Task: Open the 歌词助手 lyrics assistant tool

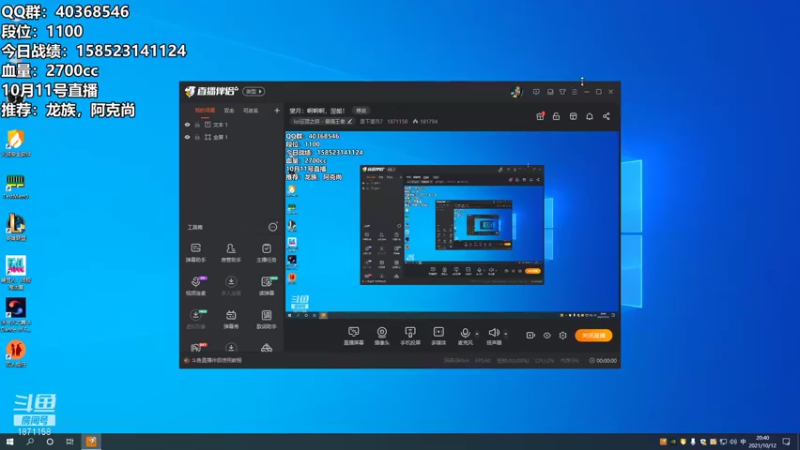Action: (266, 319)
